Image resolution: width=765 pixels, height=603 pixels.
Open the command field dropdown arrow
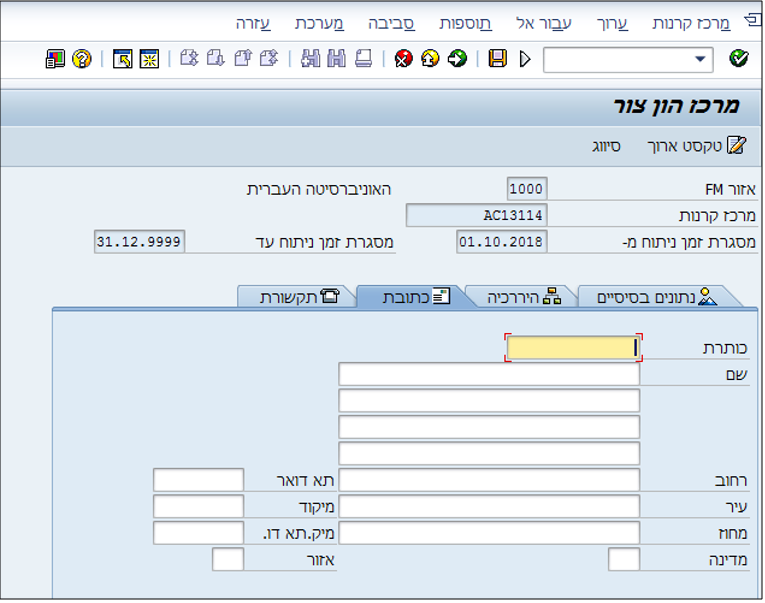[x=700, y=59]
